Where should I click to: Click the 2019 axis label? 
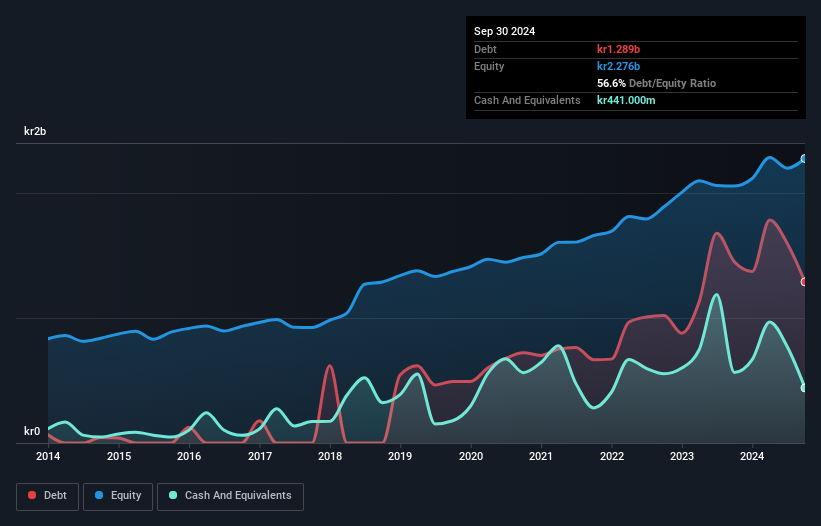click(x=400, y=456)
